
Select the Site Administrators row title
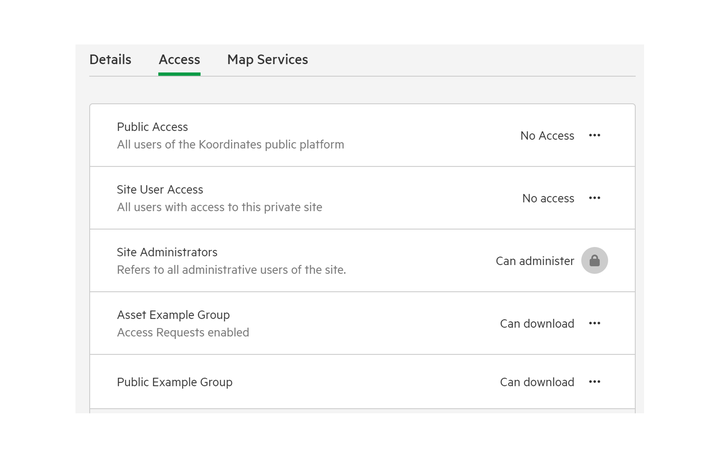(167, 252)
